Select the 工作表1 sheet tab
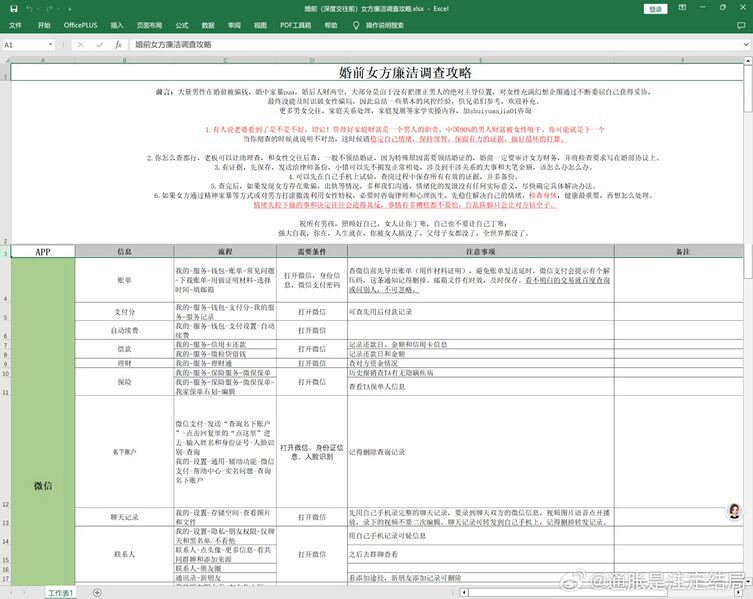The image size is (753, 599). (x=60, y=593)
